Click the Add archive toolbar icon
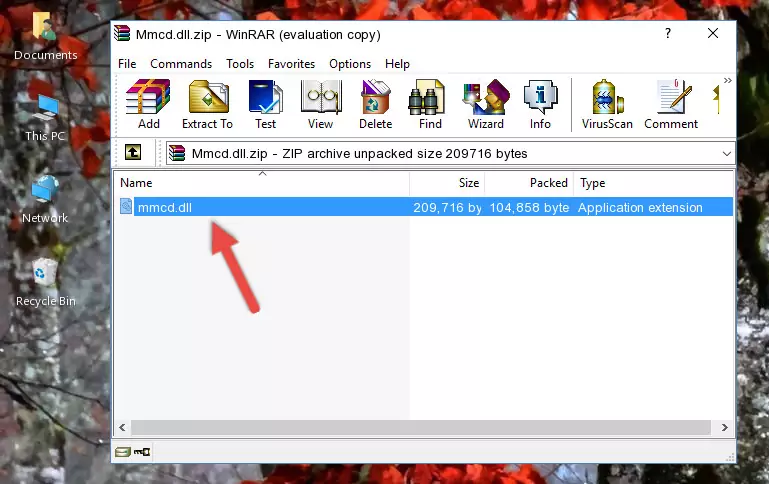The image size is (769, 484). click(148, 104)
